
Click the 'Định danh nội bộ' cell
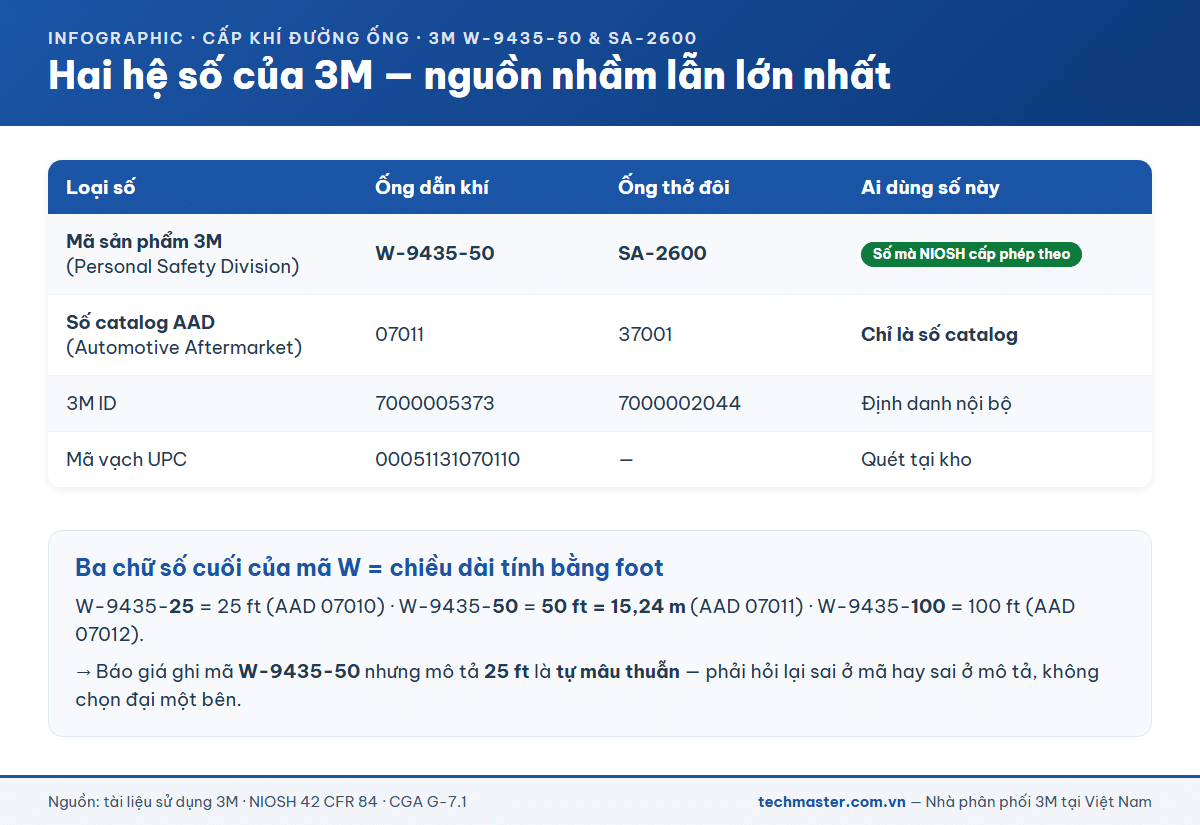(936, 403)
